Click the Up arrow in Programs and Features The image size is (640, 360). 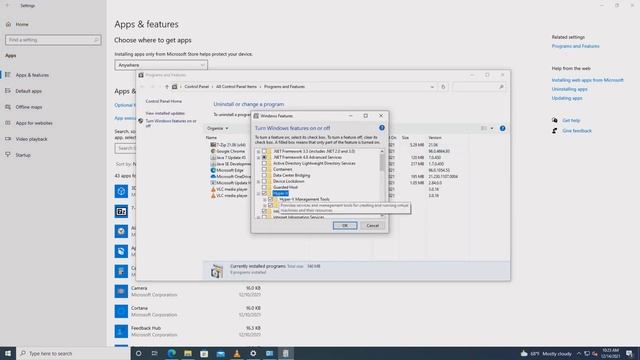point(167,87)
